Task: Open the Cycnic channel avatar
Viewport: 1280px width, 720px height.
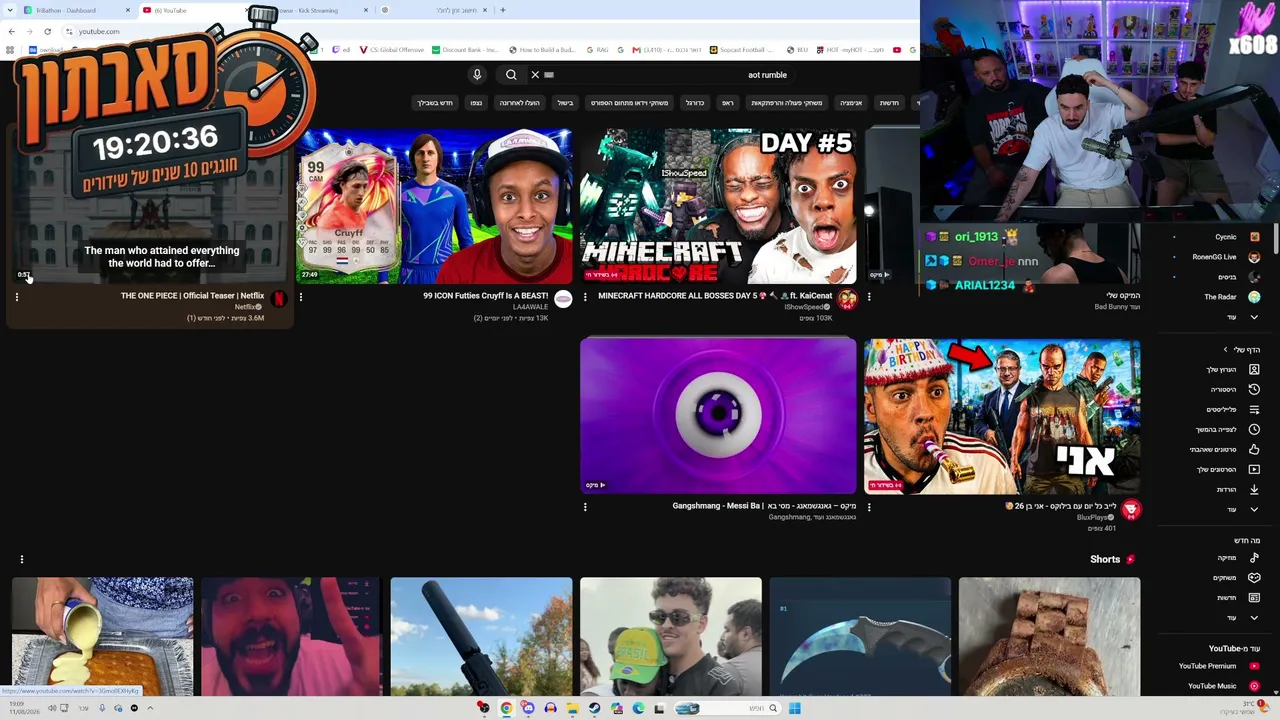Action: (x=1254, y=237)
